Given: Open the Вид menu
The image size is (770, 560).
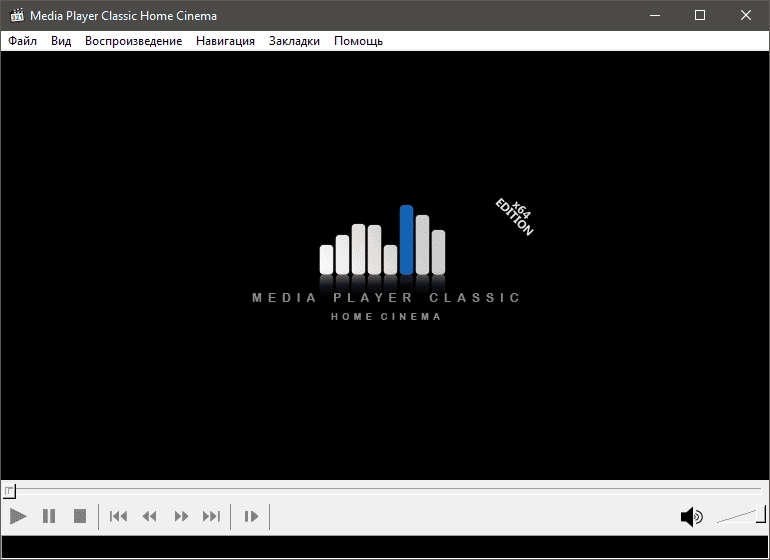Looking at the screenshot, I should click(61, 41).
